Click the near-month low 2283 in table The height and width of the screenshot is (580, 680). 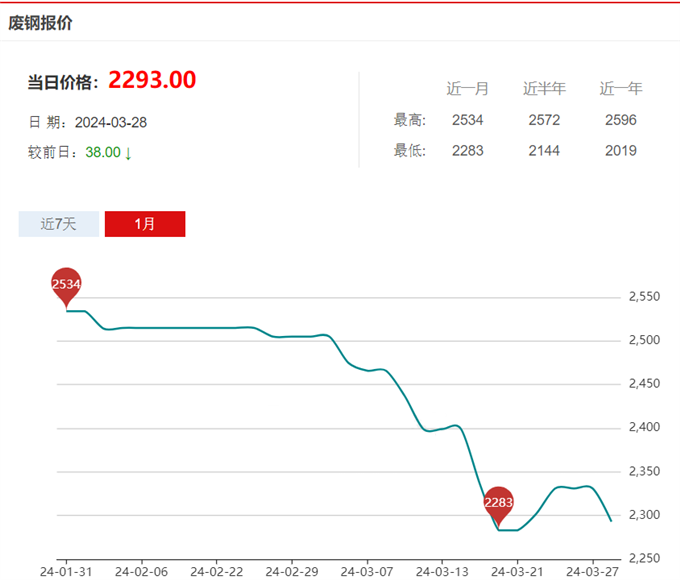pos(468,151)
